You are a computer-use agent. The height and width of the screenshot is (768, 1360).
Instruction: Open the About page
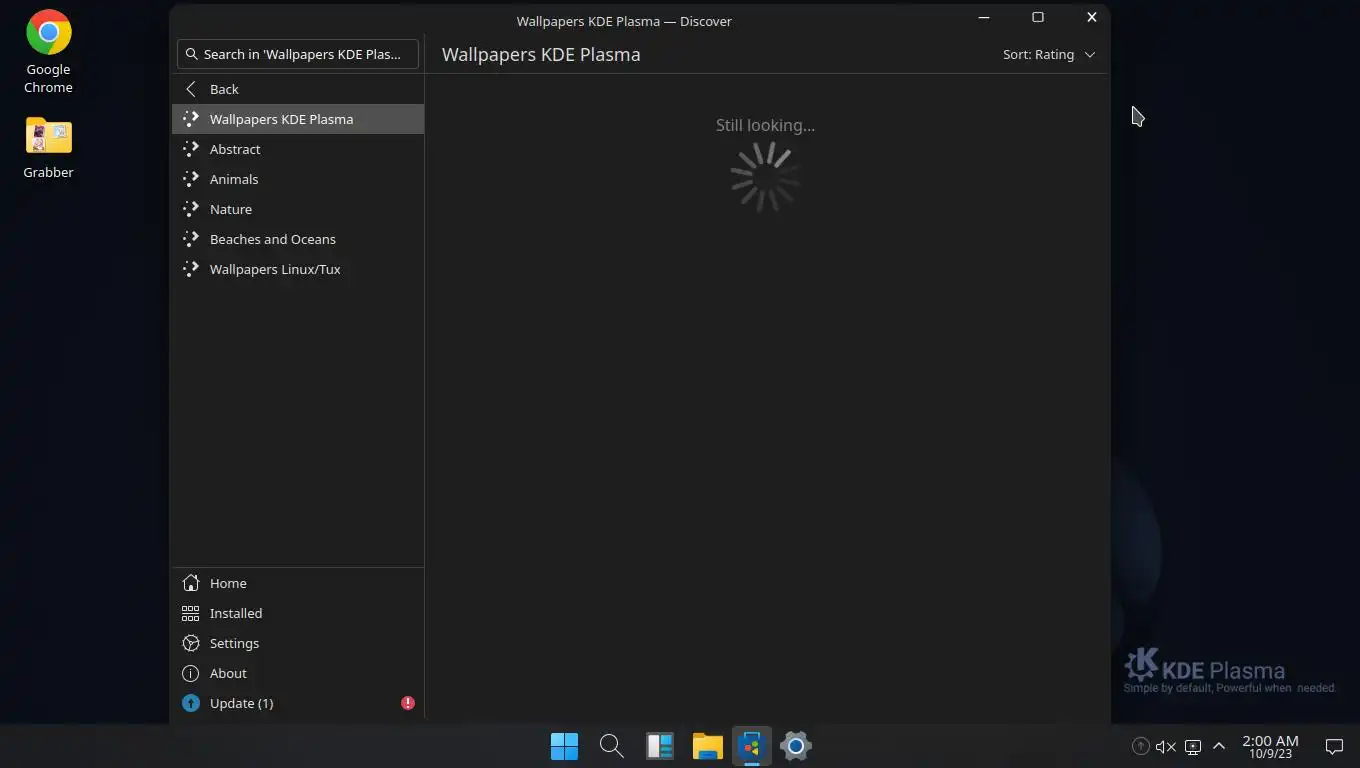(298, 673)
